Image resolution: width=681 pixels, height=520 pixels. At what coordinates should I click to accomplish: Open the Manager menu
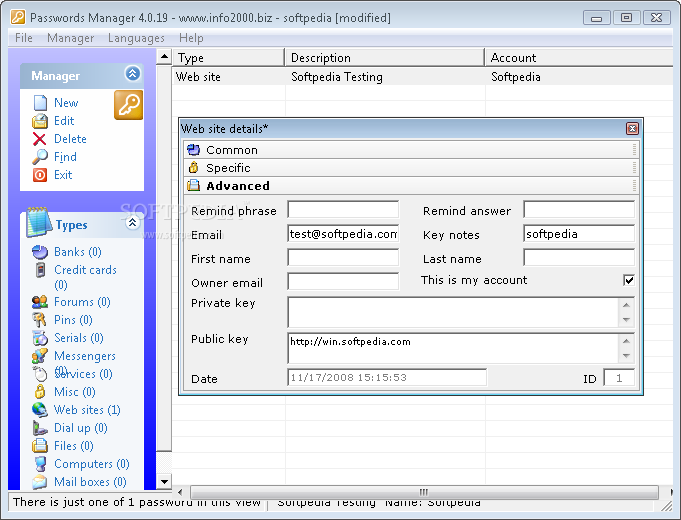click(70, 38)
